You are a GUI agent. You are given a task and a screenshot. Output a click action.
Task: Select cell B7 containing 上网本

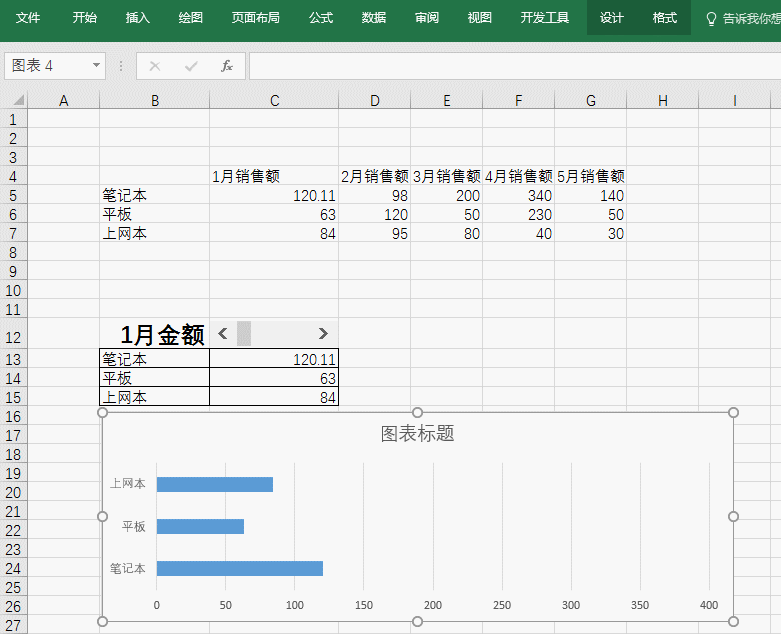coord(154,233)
